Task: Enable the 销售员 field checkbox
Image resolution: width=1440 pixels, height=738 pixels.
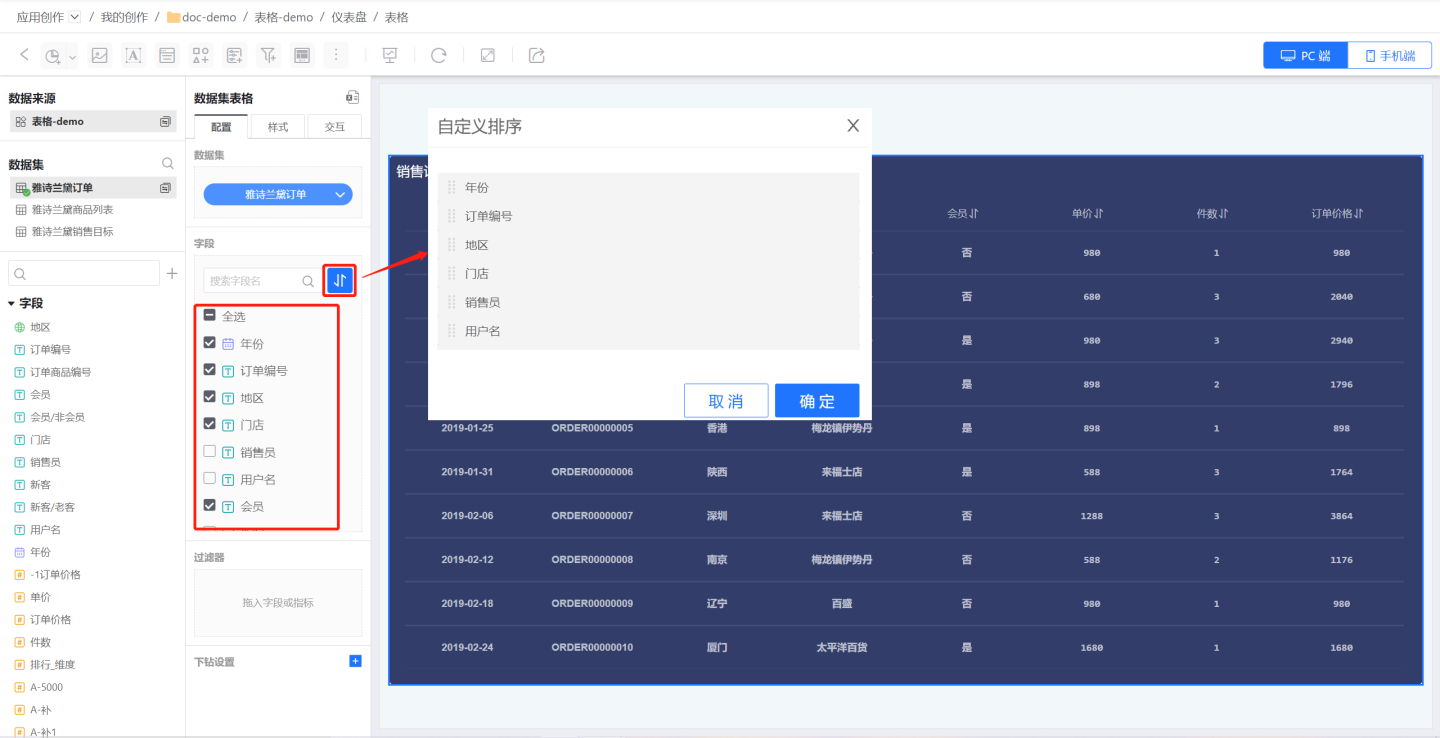Action: 210,452
